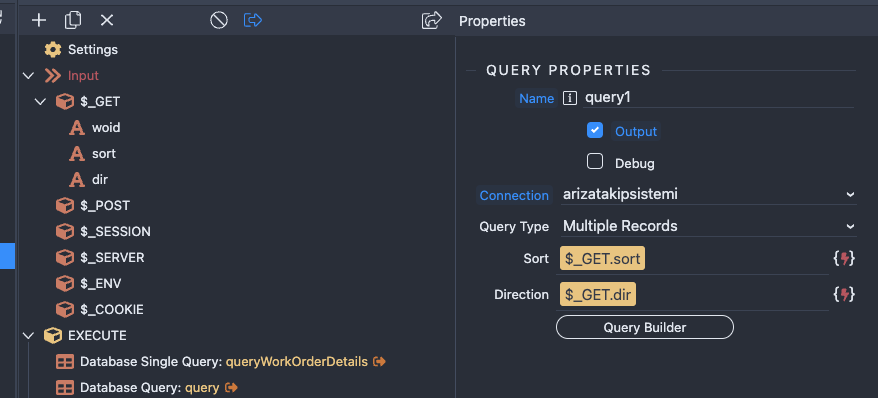878x398 pixels.
Task: Click the text-type icon beside woid
Action: [x=77, y=128]
